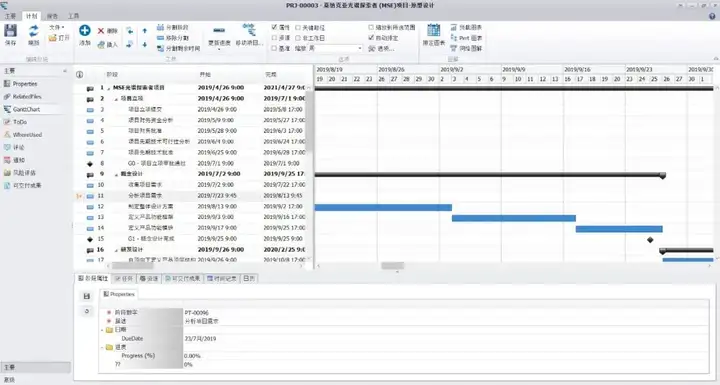Enable the critical path checkbox
Screen dimensions: 720x385
[298, 28]
